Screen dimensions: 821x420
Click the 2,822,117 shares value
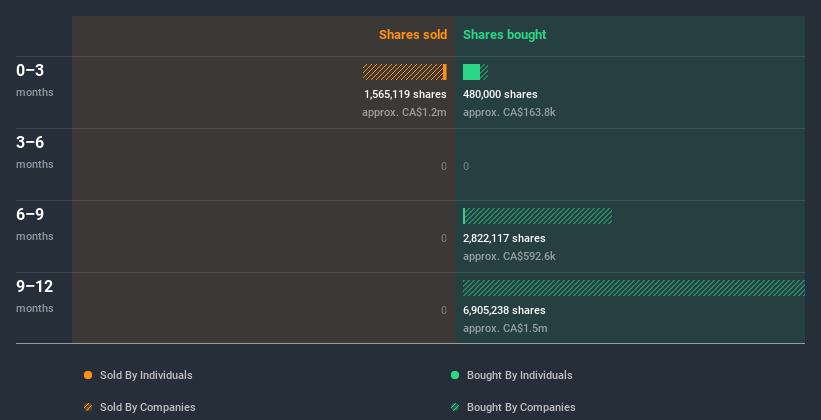pos(504,238)
